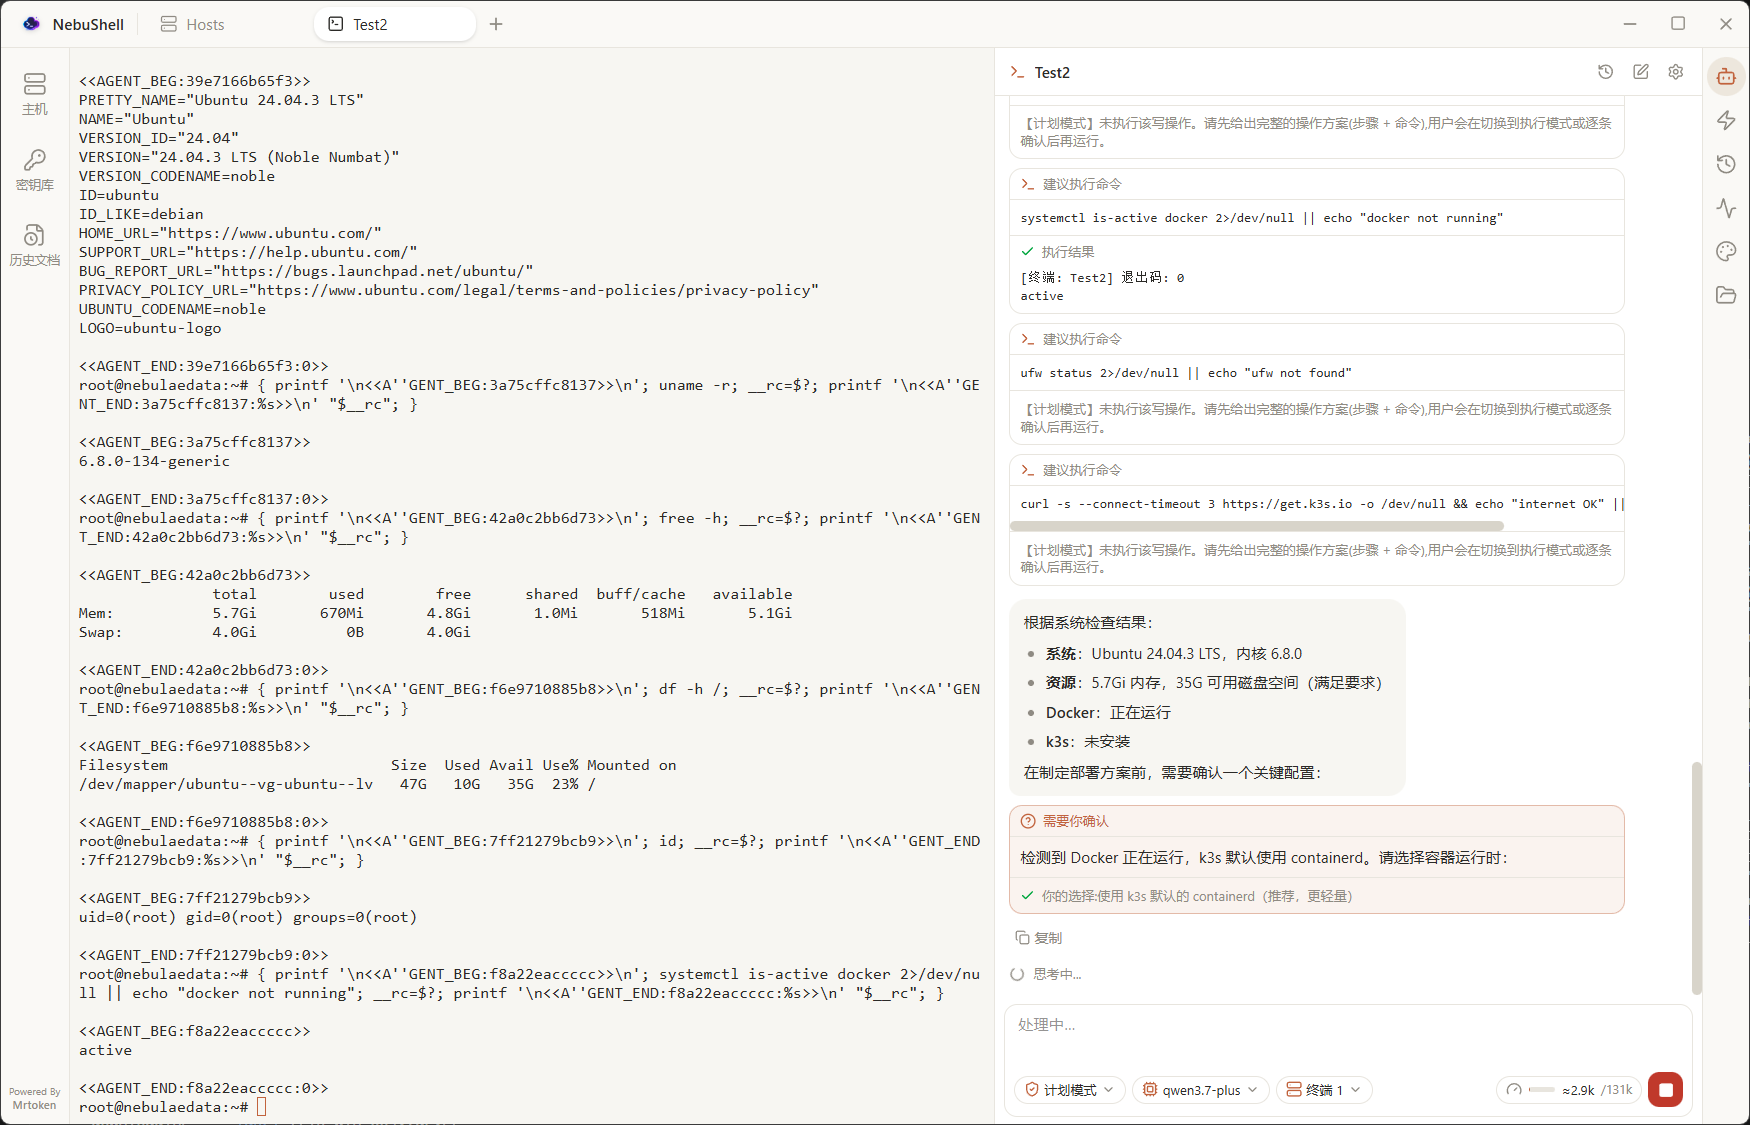Click the systemctl is-active docker command text

tap(1262, 218)
